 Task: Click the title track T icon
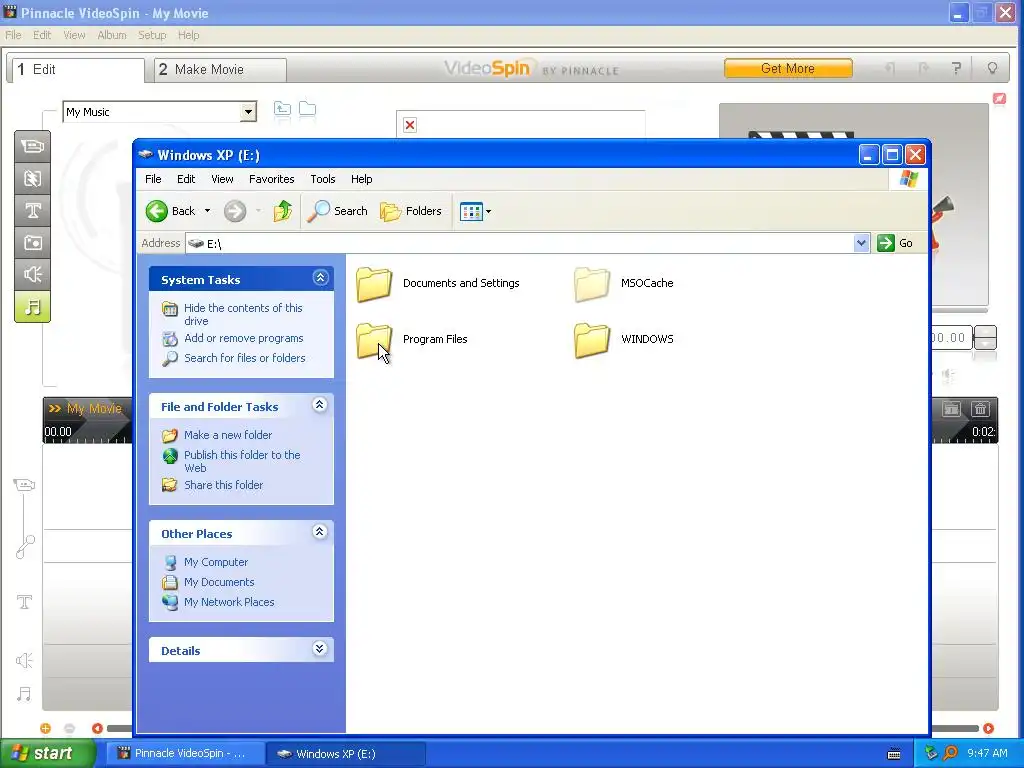coord(24,601)
